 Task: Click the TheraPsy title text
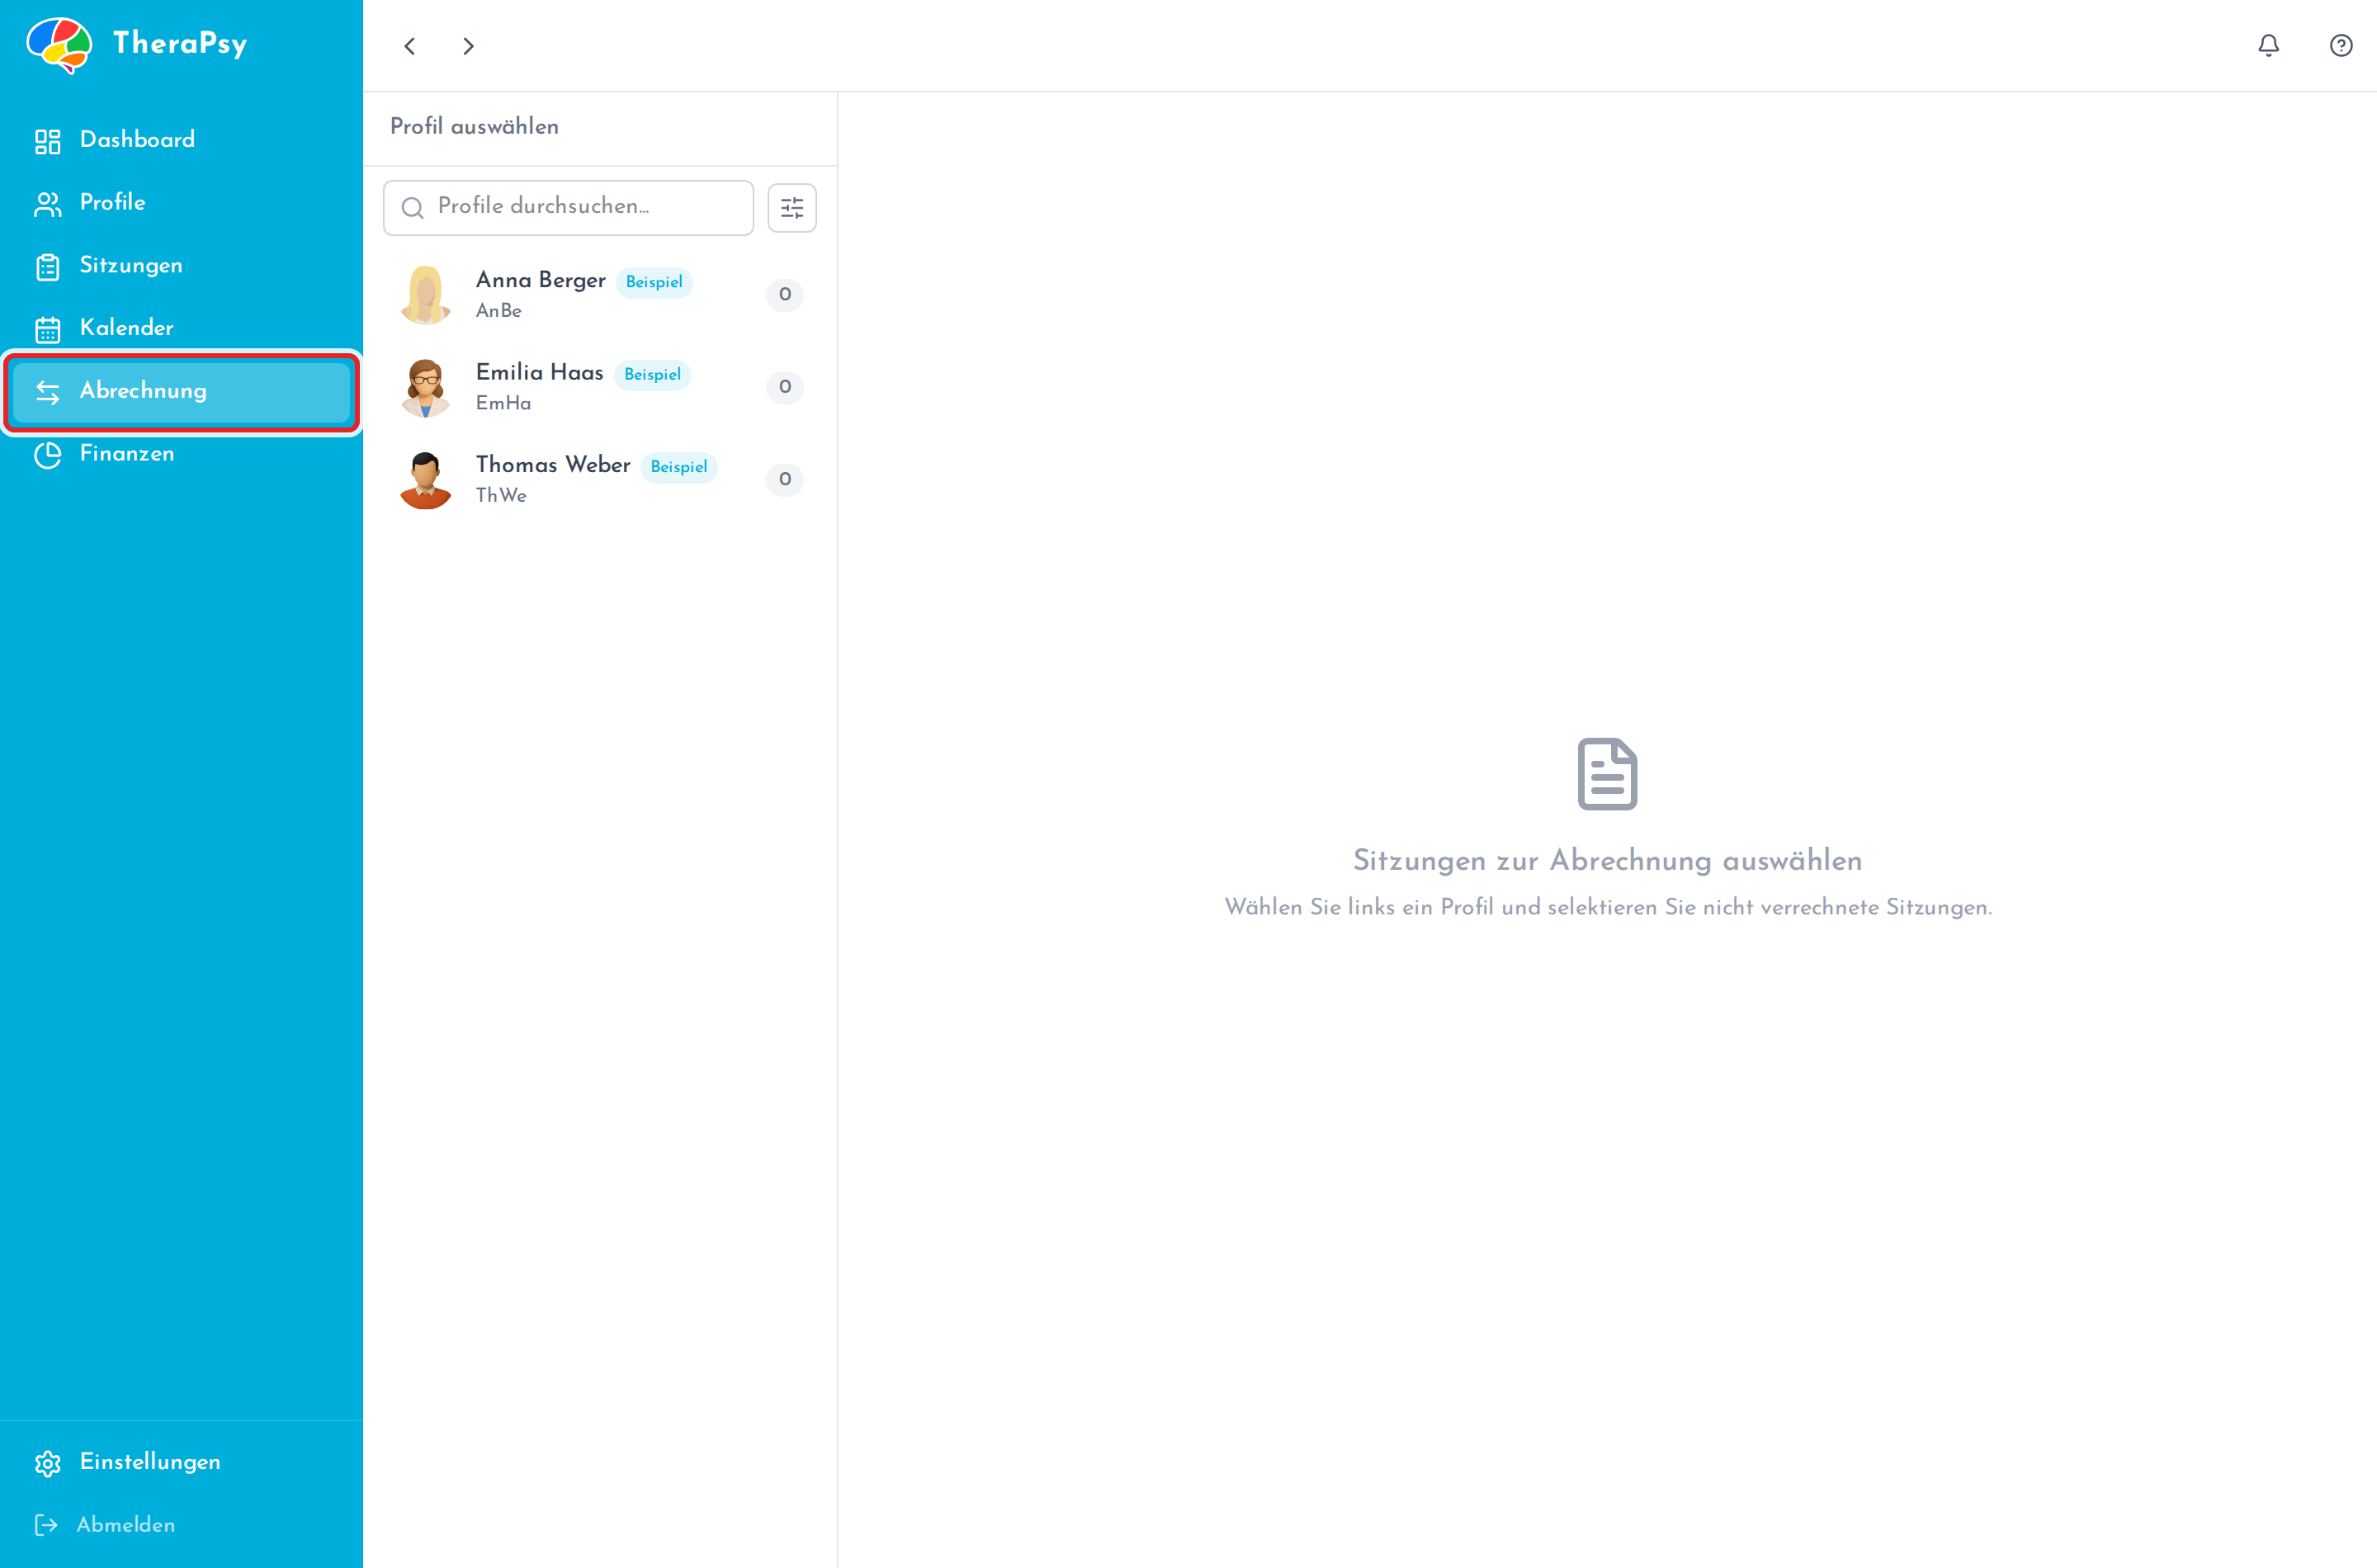click(180, 43)
